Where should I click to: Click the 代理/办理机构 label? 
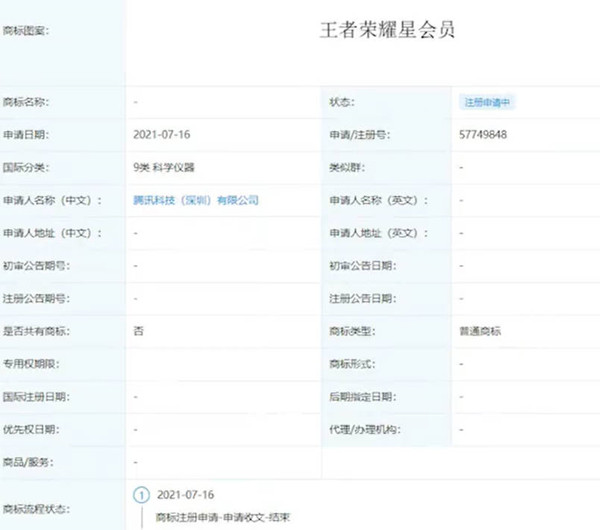[x=365, y=430]
